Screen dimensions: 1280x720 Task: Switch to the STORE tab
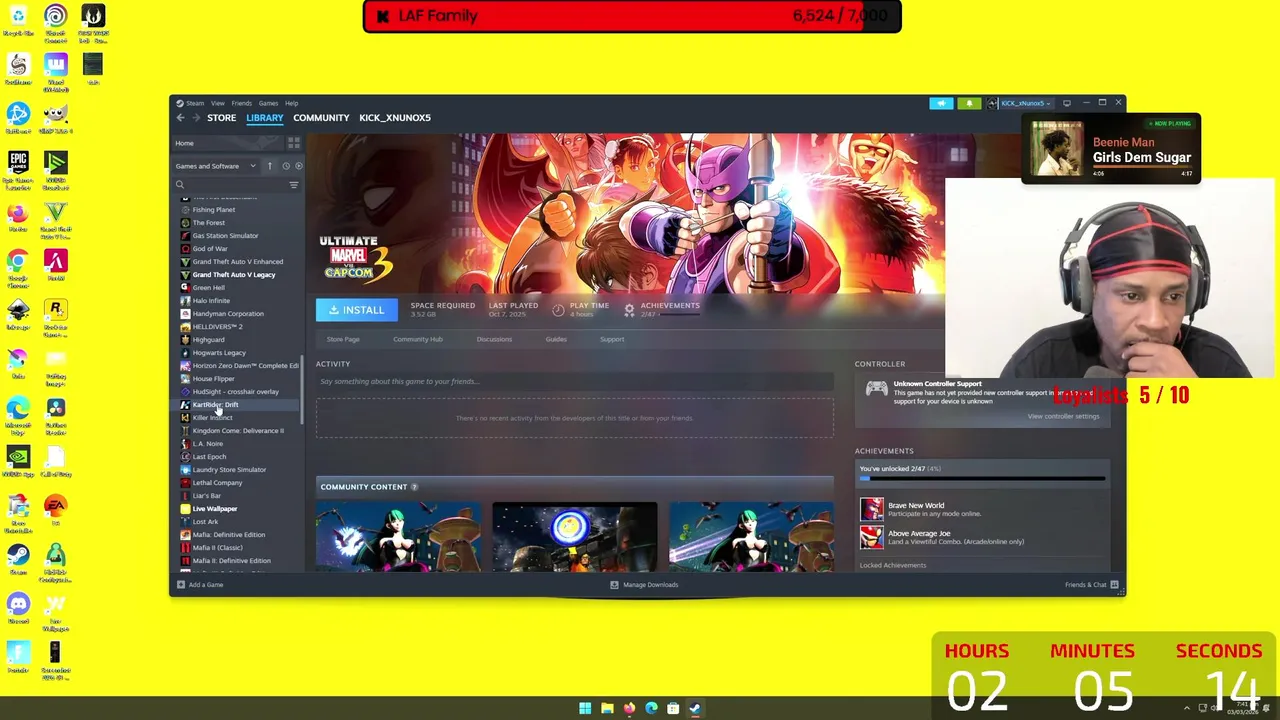pos(221,118)
